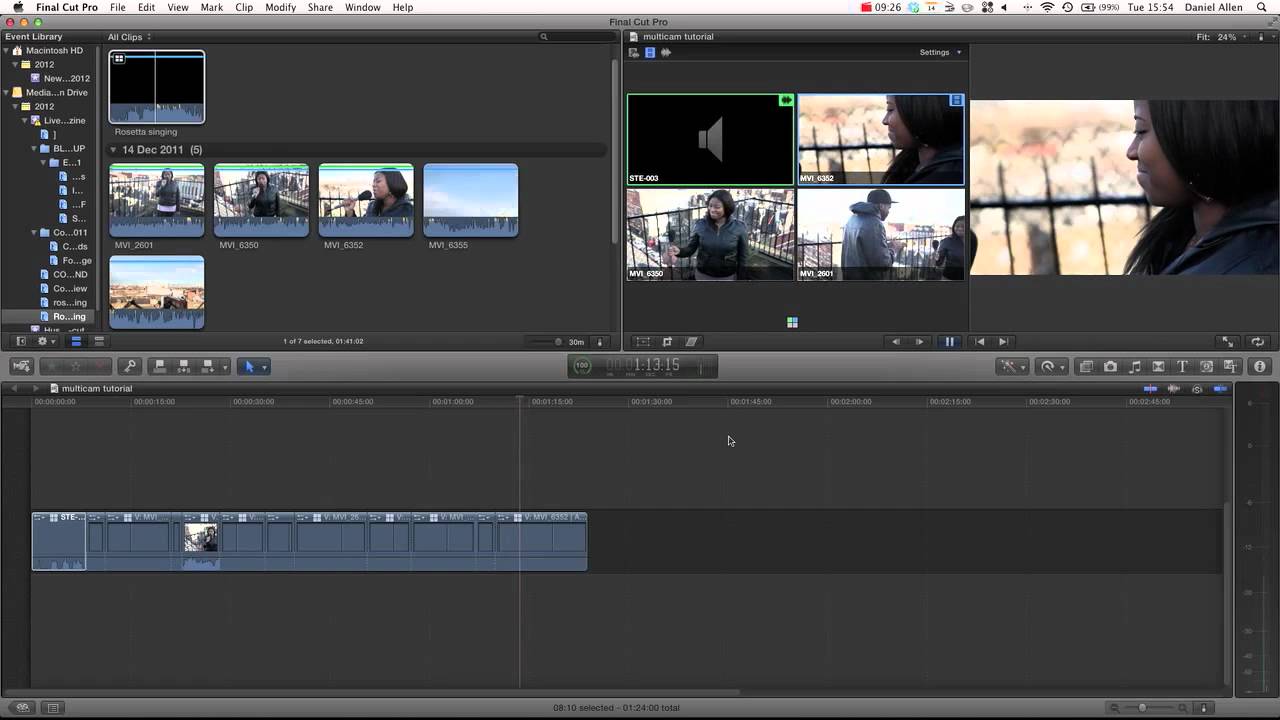Select the MVI_6355 clip thumbnail
This screenshot has height=720, width=1280.
tap(471, 200)
